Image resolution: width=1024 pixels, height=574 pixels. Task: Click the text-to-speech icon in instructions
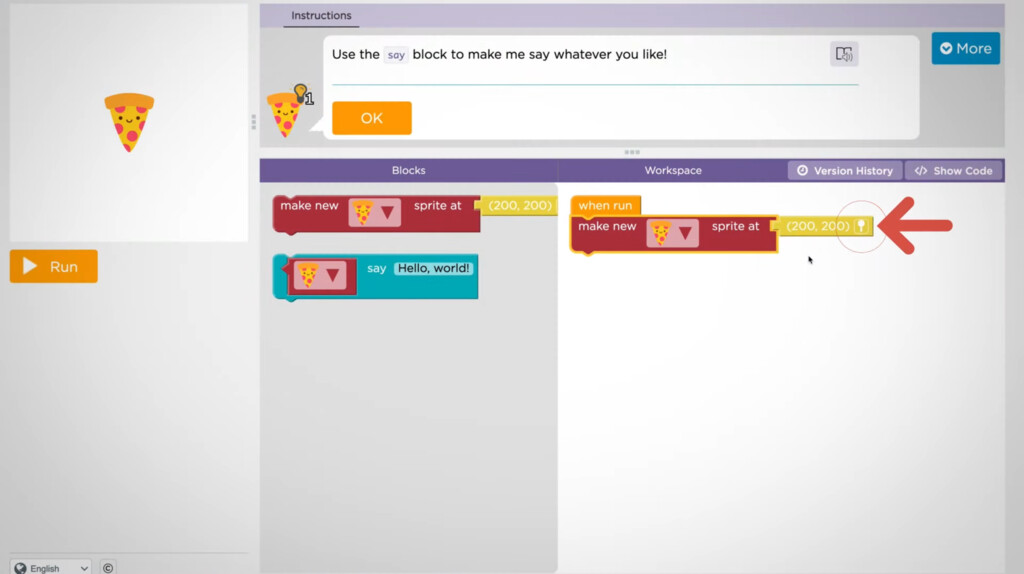tap(844, 54)
